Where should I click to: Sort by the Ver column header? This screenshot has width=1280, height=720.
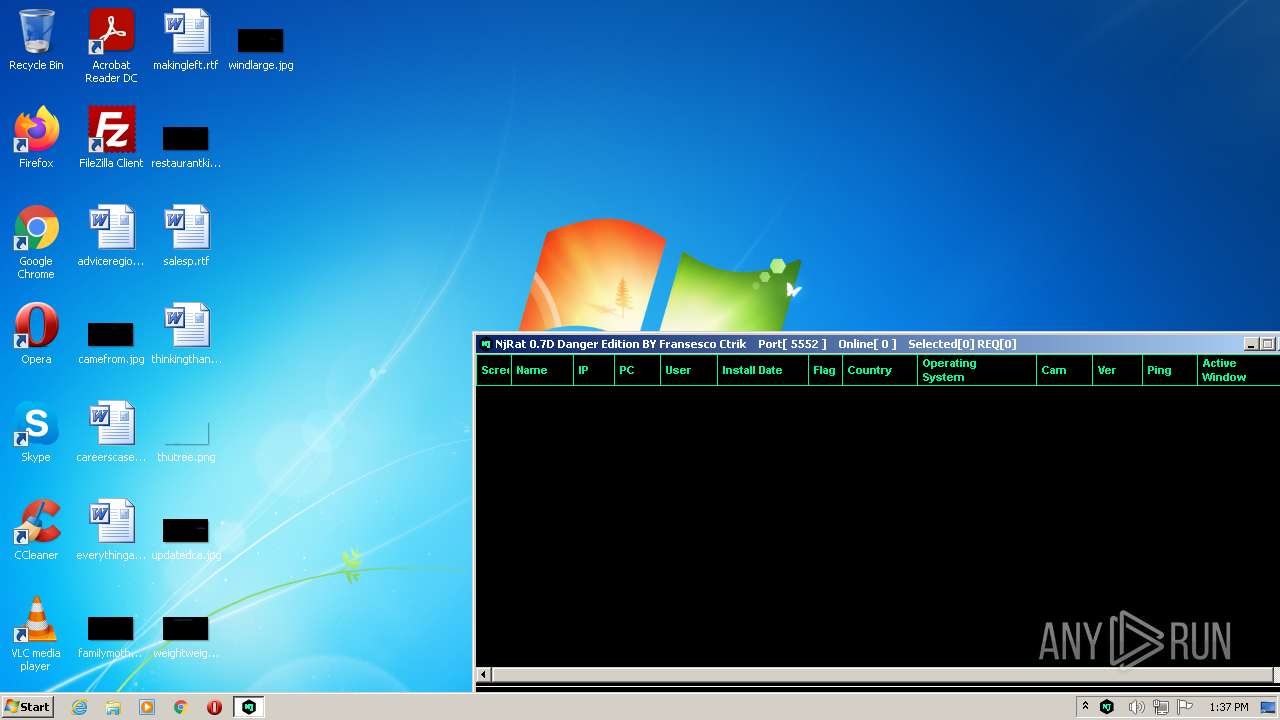click(x=1118, y=370)
